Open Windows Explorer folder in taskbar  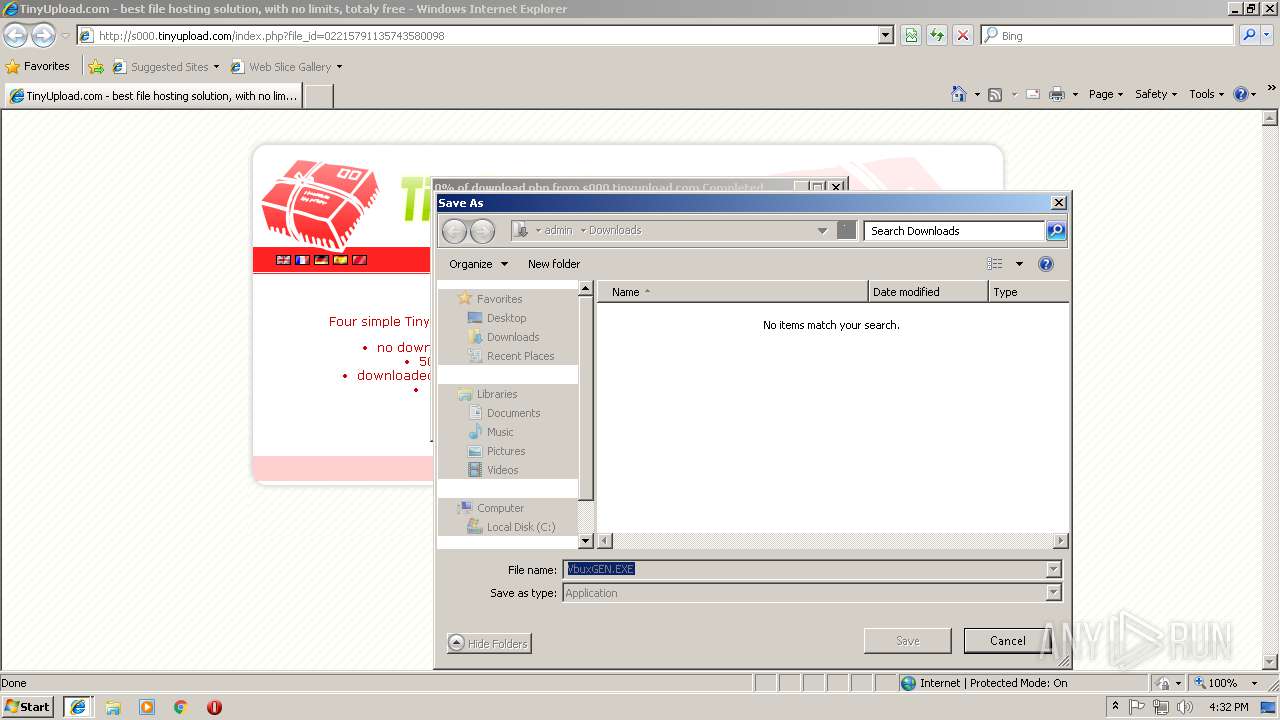(113, 707)
